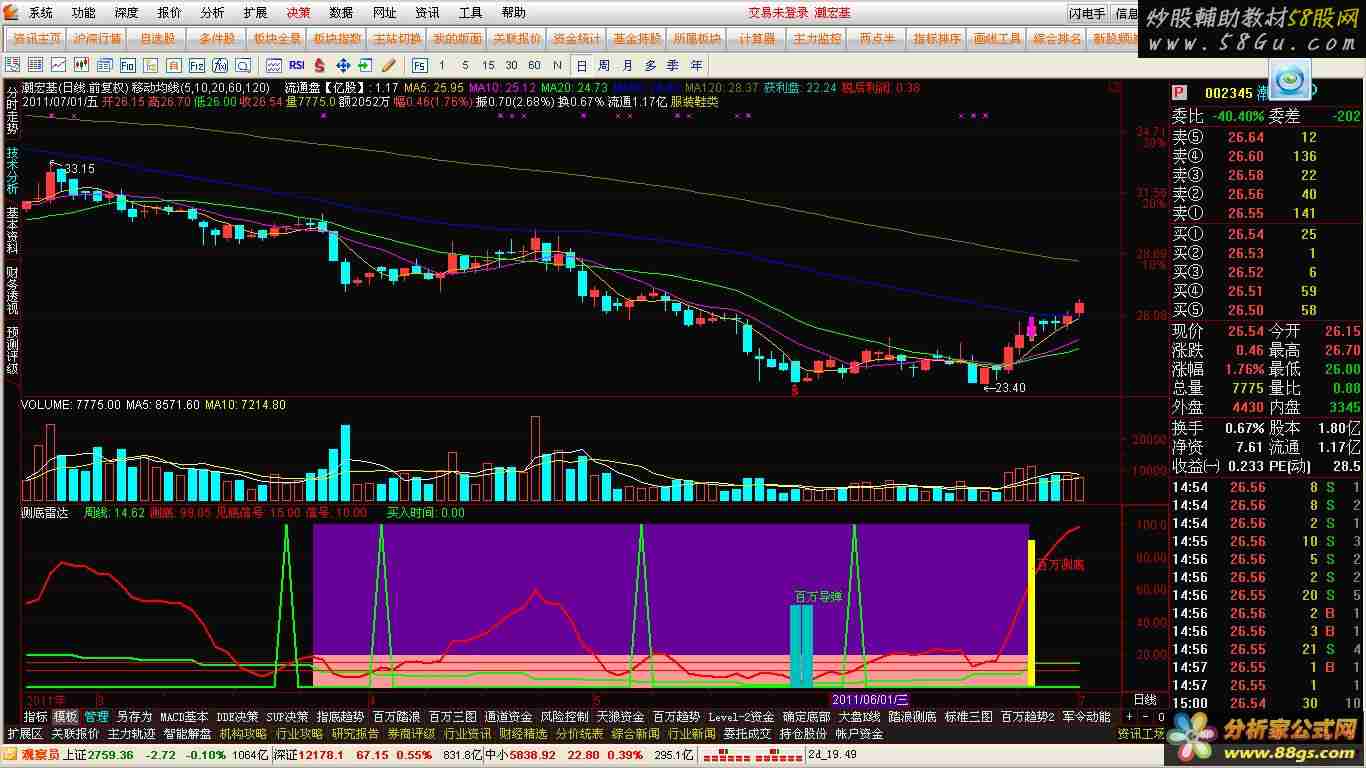Select the 30-minute period button

(x=511, y=65)
